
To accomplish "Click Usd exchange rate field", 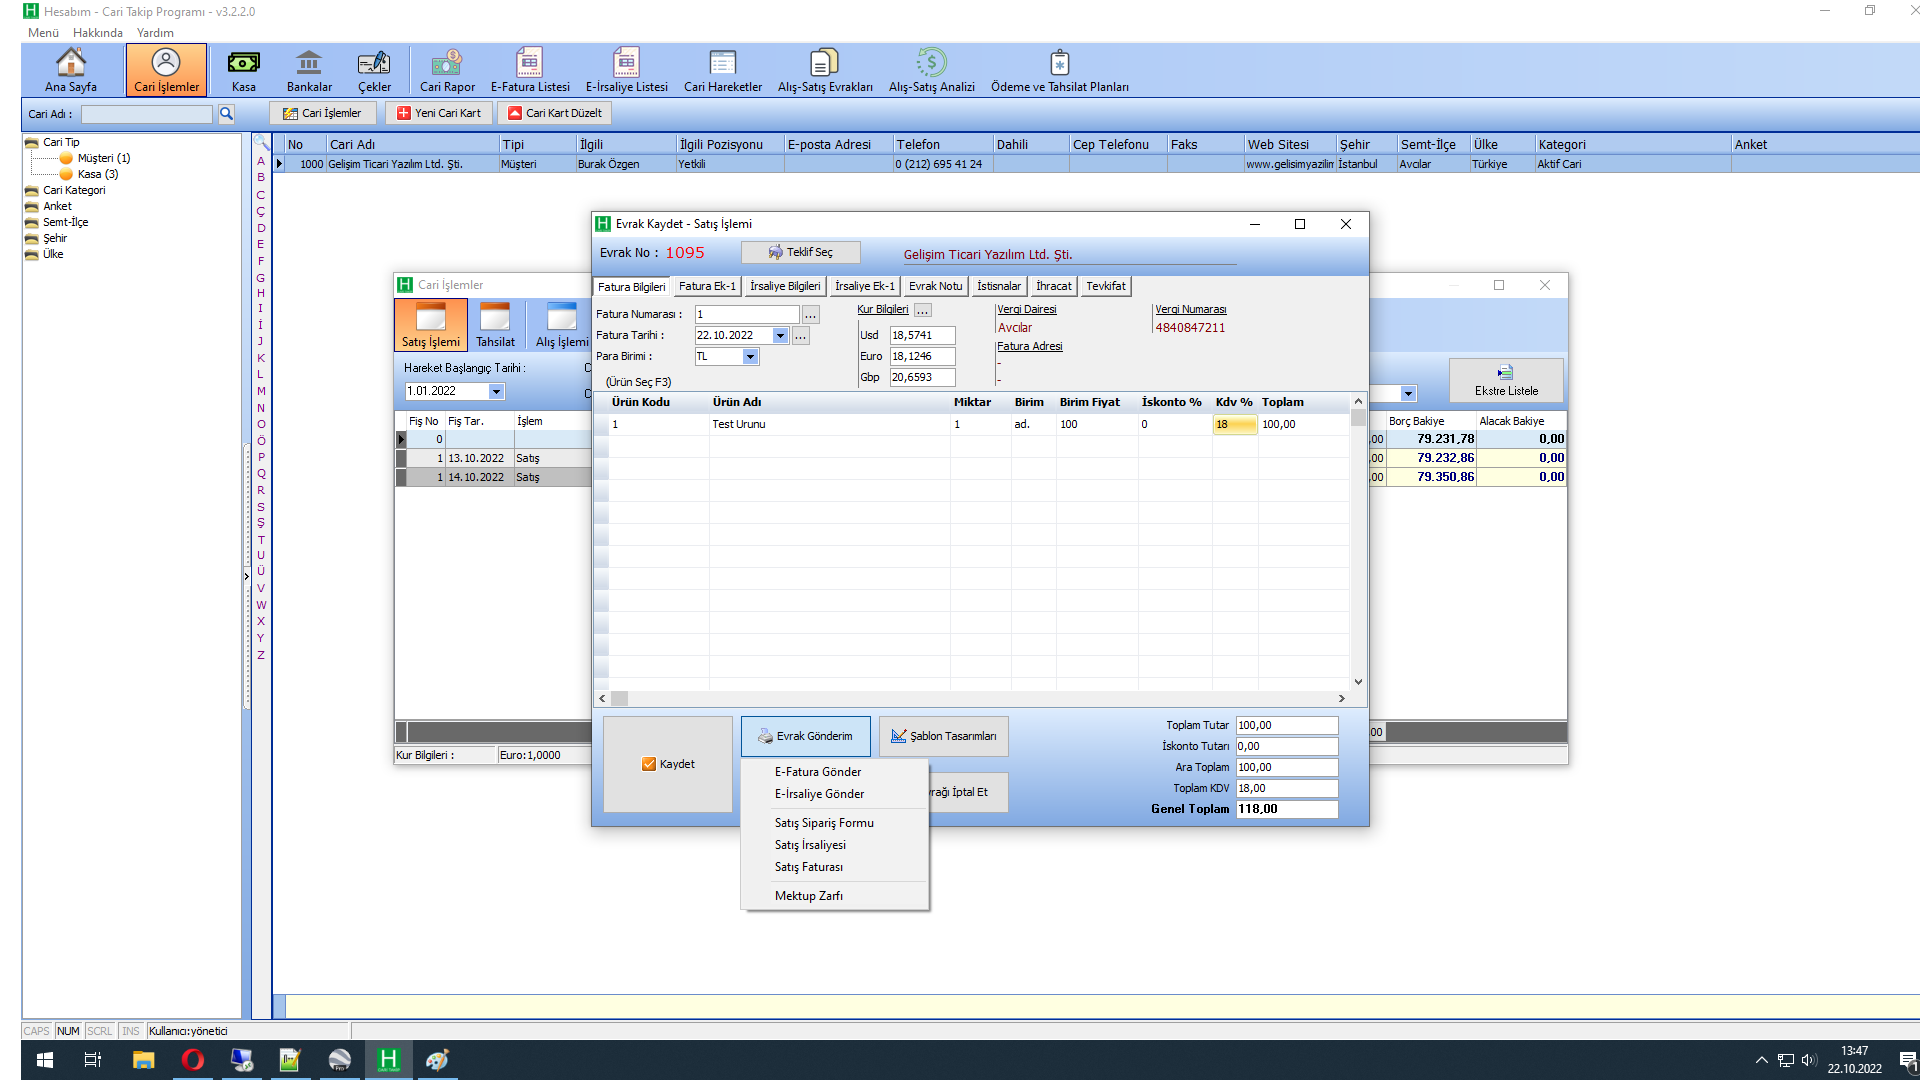I will pos(922,336).
